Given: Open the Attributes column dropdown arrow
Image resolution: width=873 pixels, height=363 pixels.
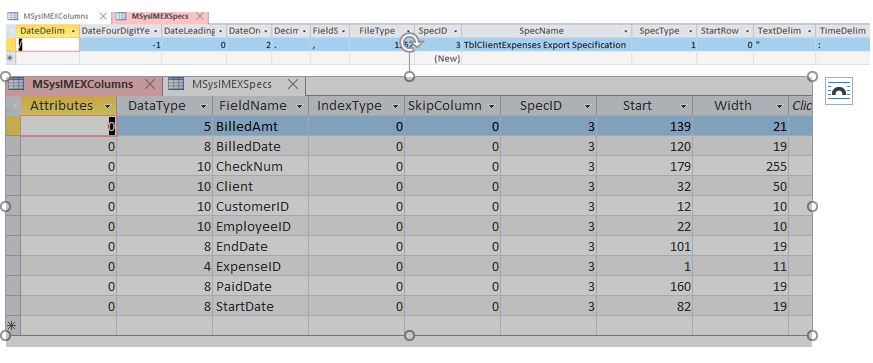Looking at the screenshot, I should click(107, 106).
